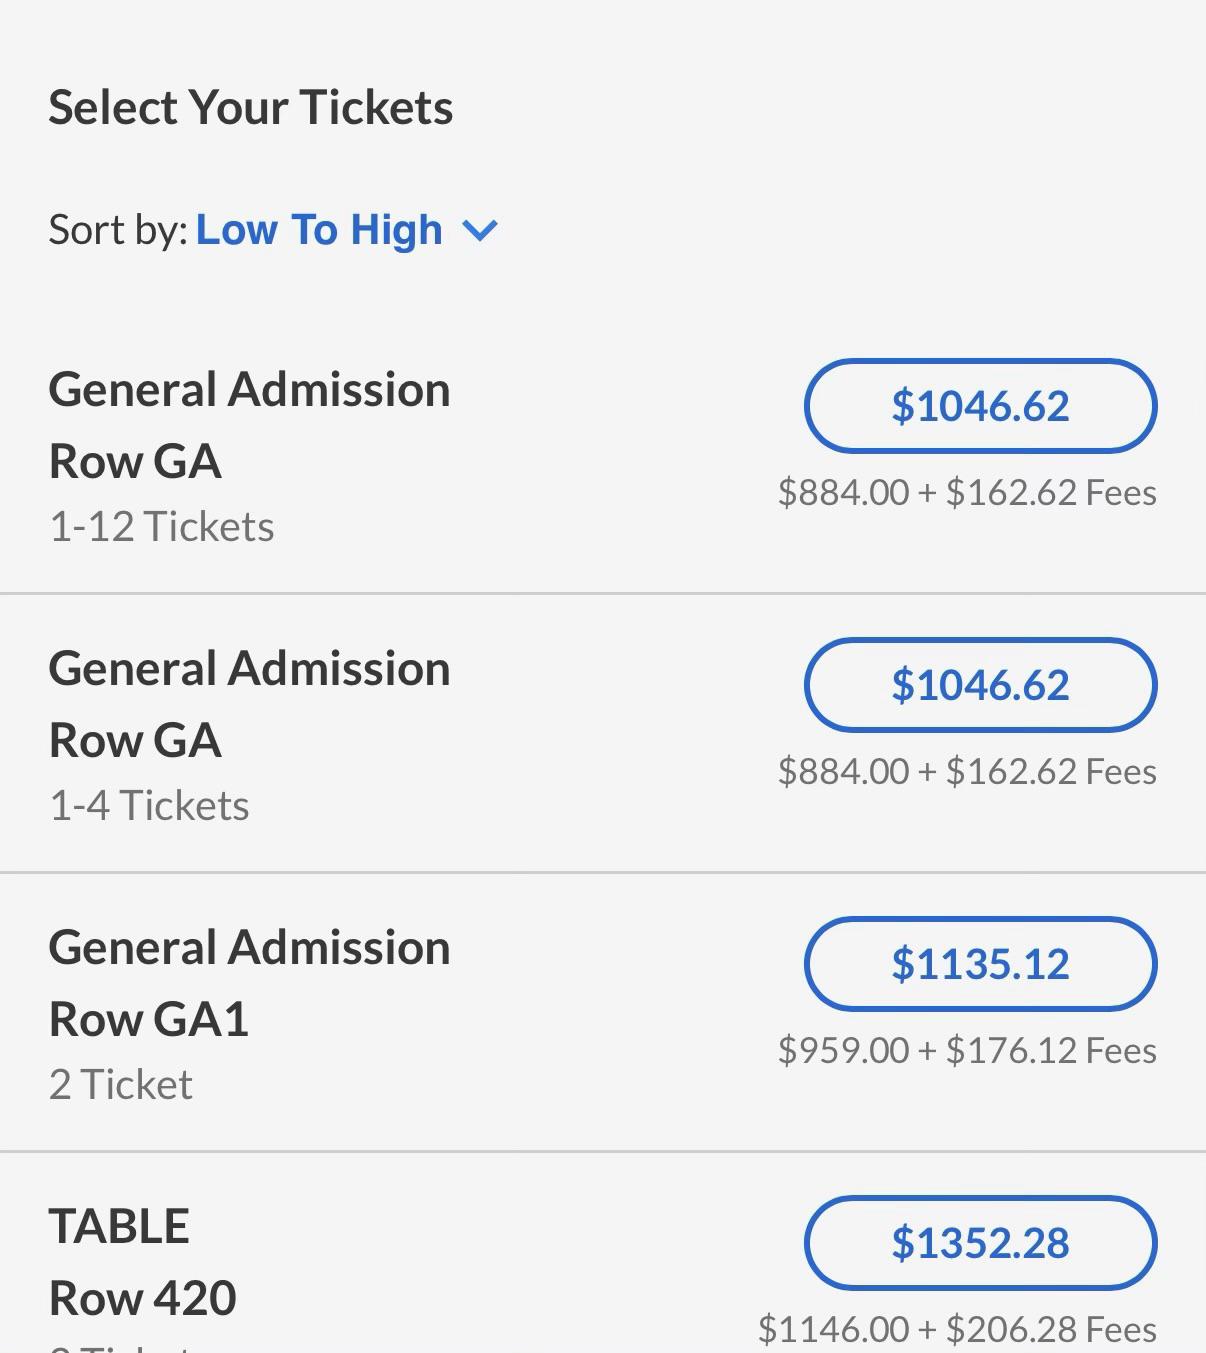The width and height of the screenshot is (1206, 1353).
Task: Click the $959.00 + $176.12 Fees breakdown
Action: [x=967, y=1050]
